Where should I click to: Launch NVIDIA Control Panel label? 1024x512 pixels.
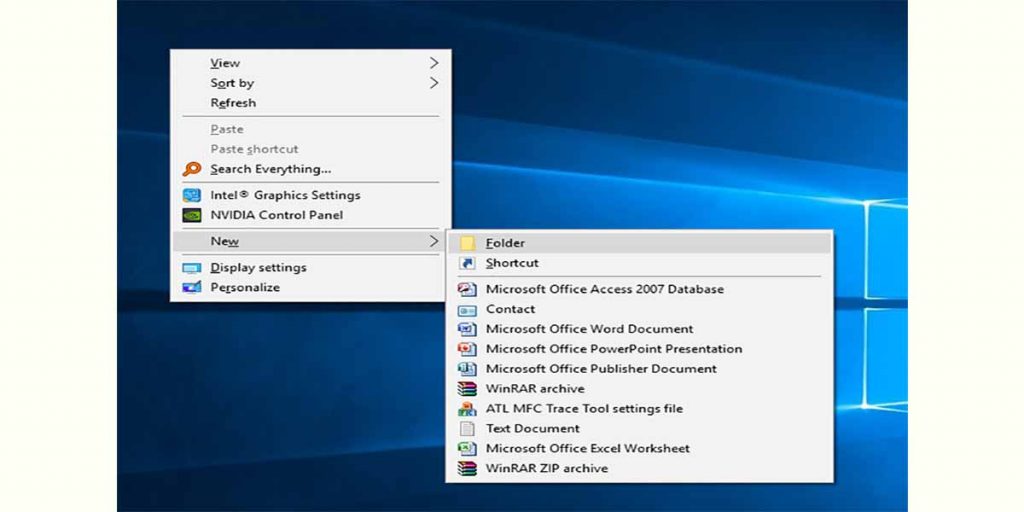(276, 215)
